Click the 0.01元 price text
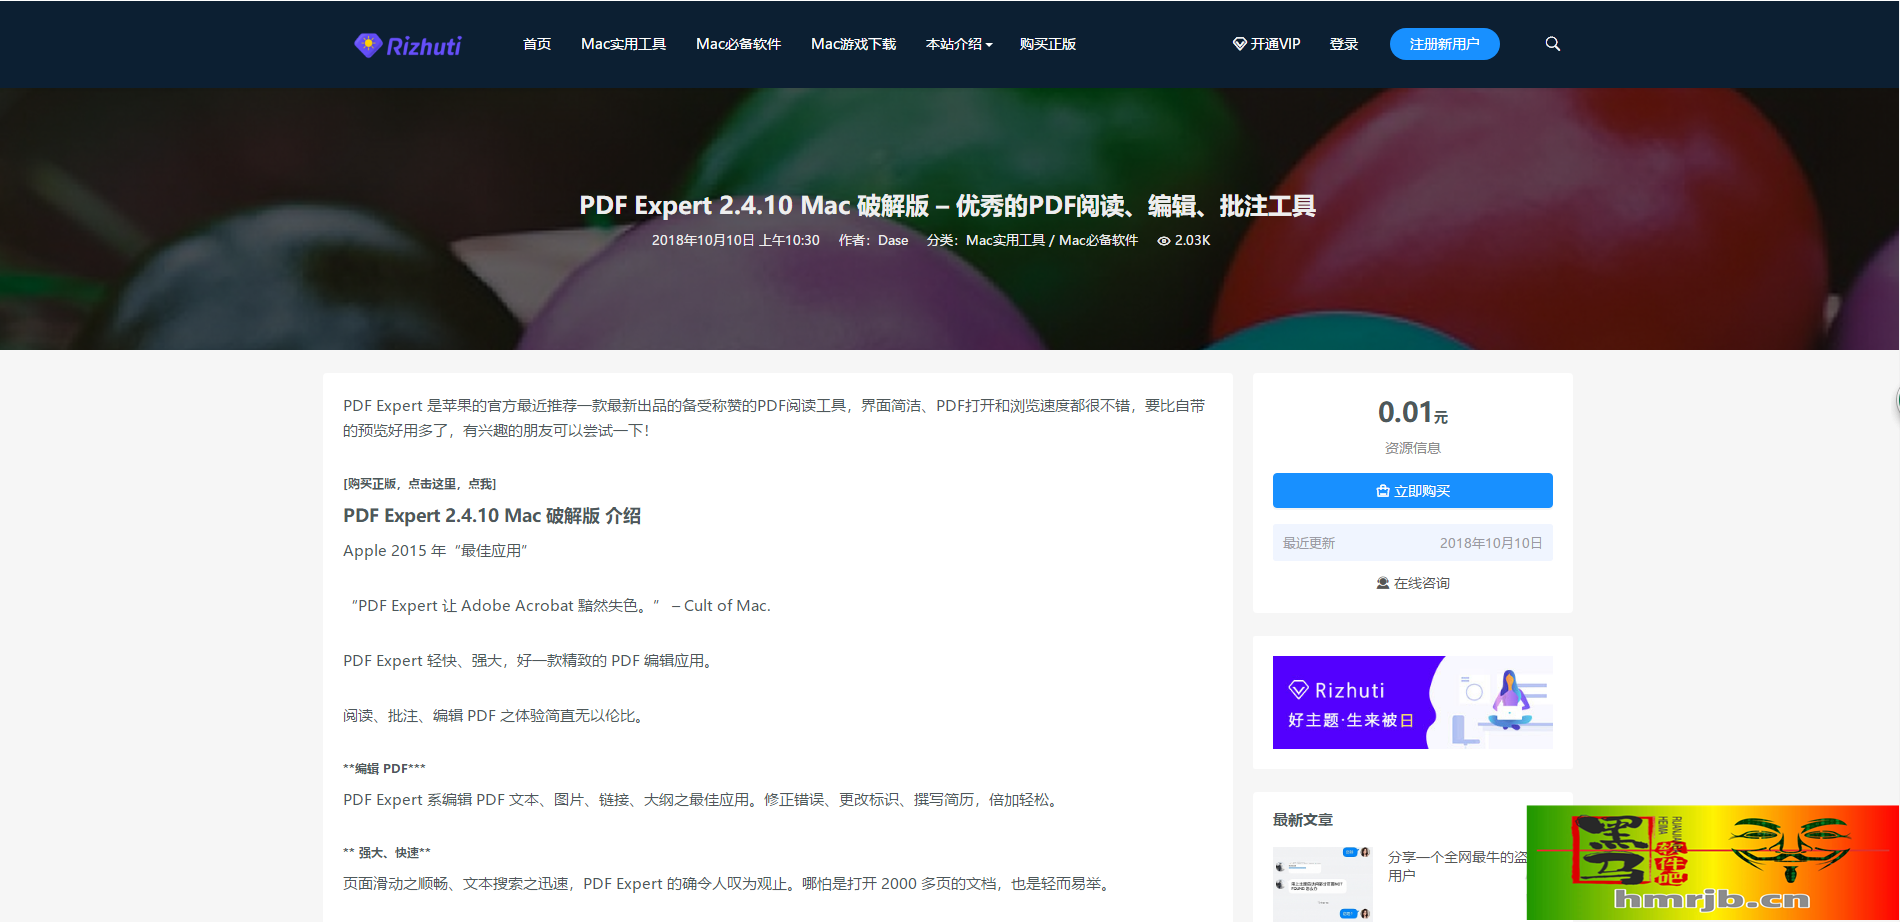 click(1412, 412)
